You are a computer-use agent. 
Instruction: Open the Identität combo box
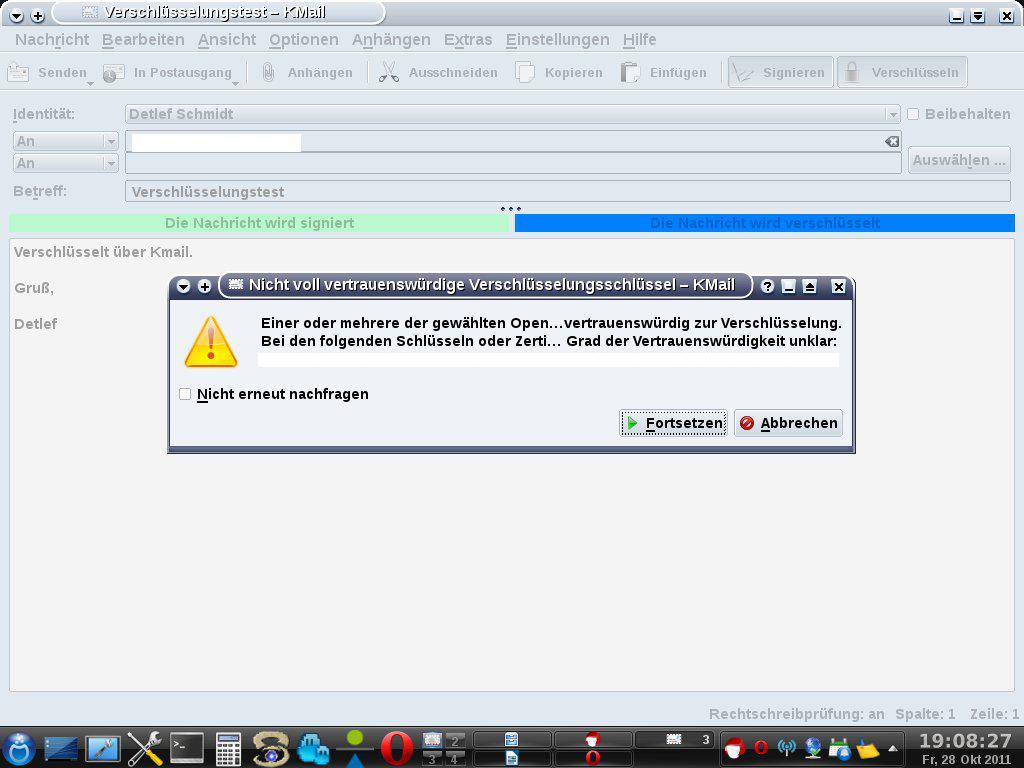tap(512, 114)
